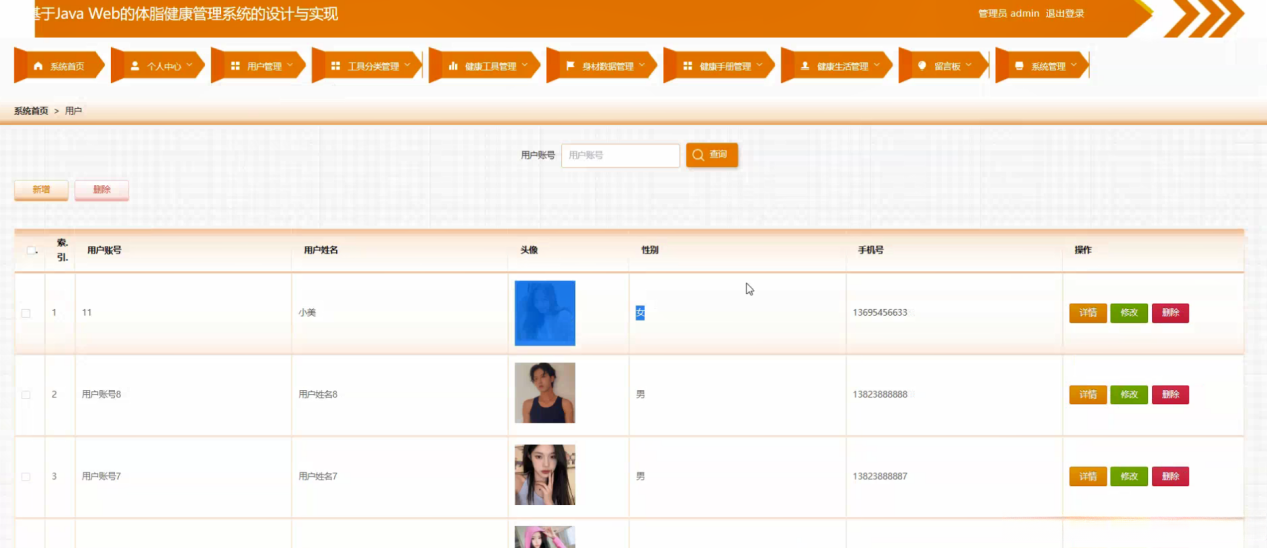Open the 个人中心 menu label

coord(164,67)
